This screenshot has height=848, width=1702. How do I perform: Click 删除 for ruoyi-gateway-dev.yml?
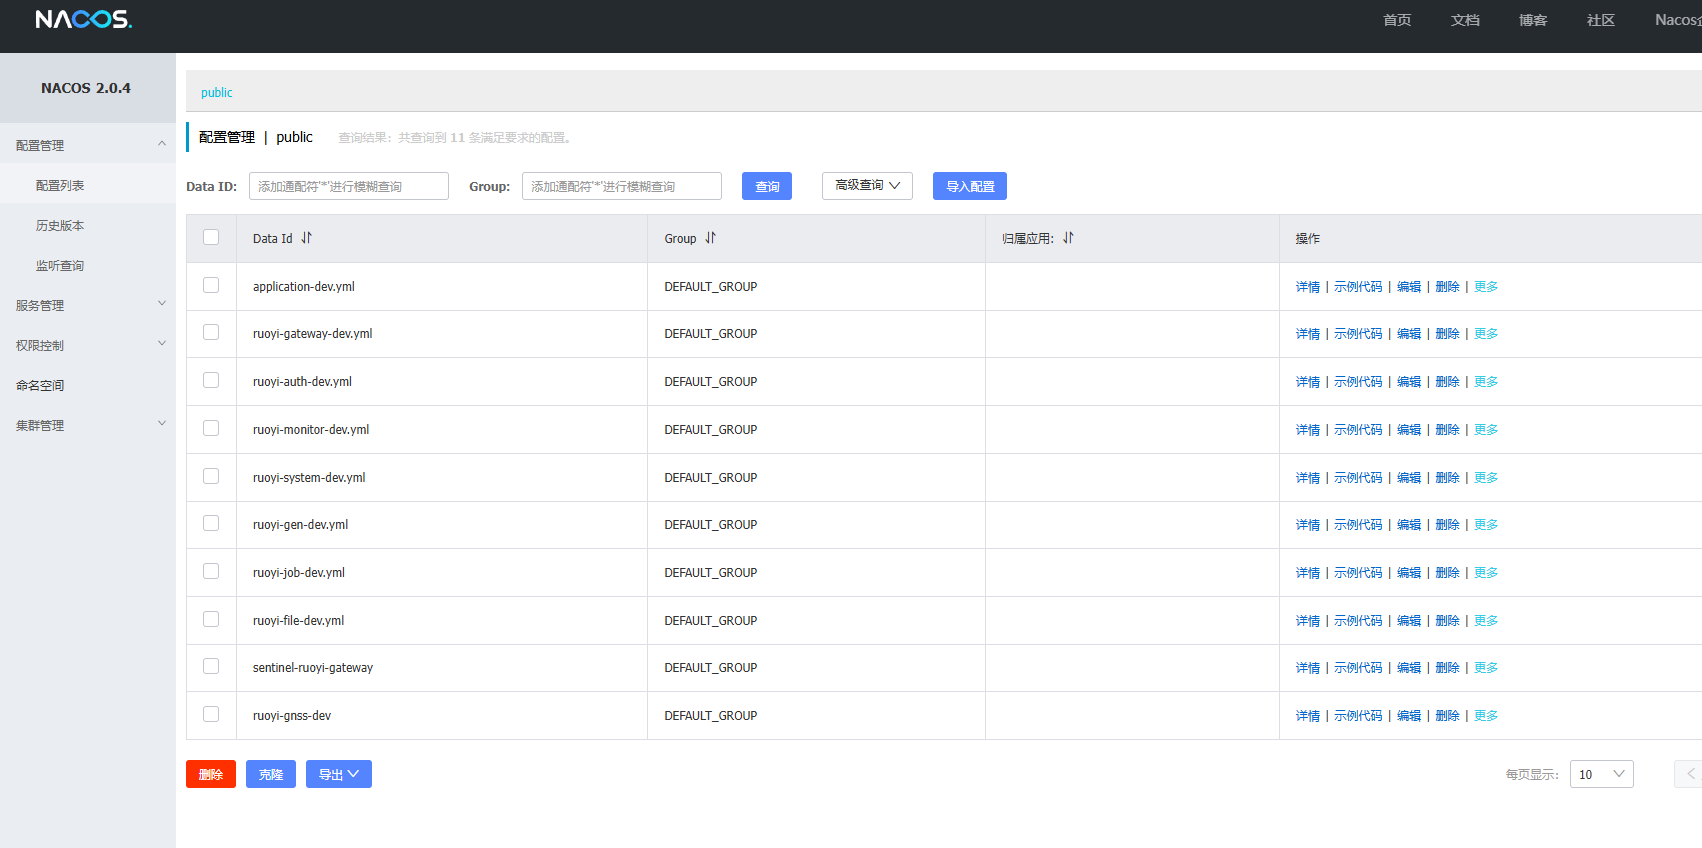pyautogui.click(x=1447, y=334)
